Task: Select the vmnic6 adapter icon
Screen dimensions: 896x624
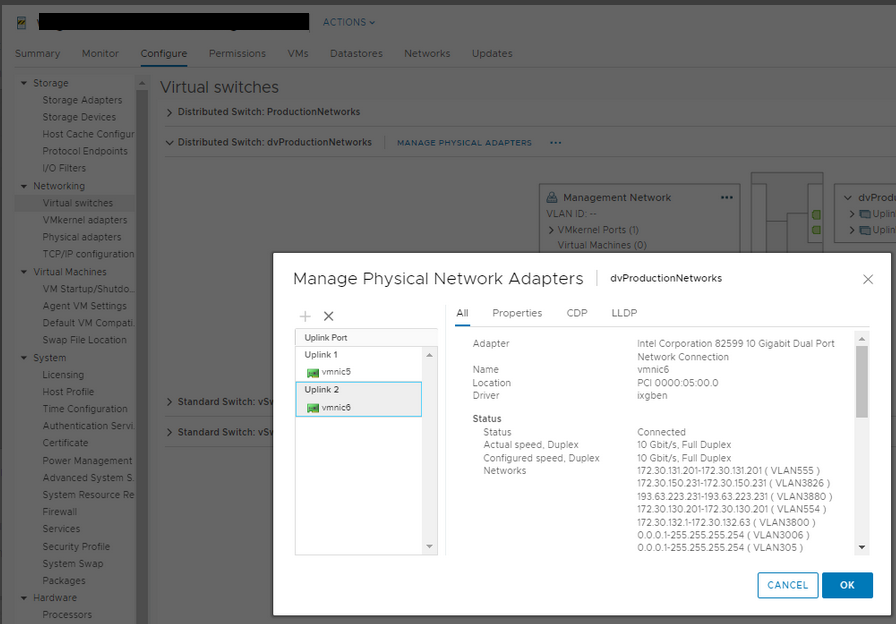Action: [313, 408]
